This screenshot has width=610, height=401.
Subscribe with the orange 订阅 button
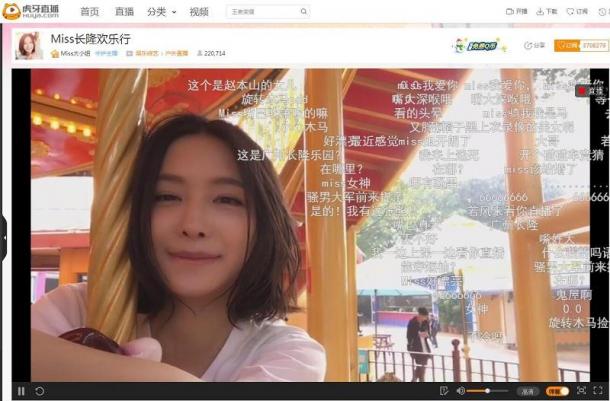tap(567, 46)
